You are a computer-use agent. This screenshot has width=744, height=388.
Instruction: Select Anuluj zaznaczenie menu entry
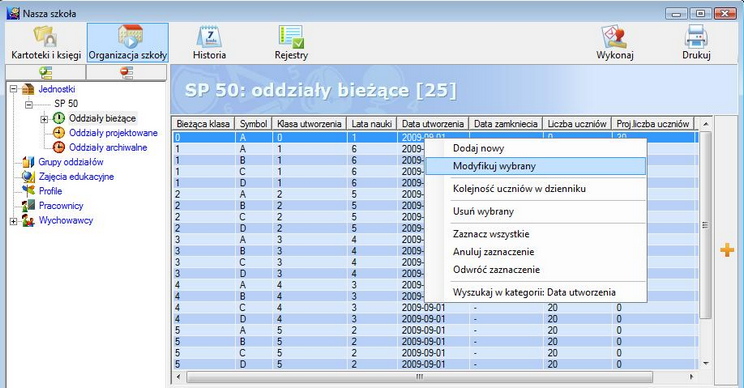(x=536, y=252)
